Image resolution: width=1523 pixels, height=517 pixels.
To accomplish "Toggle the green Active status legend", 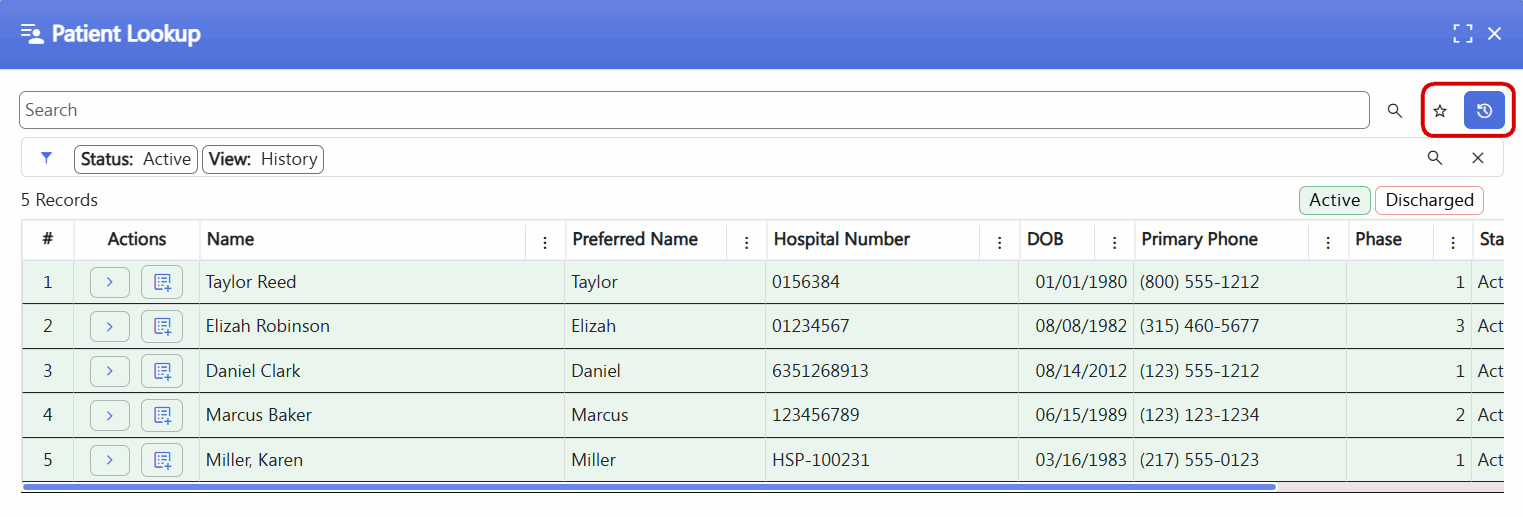I will (1335, 200).
